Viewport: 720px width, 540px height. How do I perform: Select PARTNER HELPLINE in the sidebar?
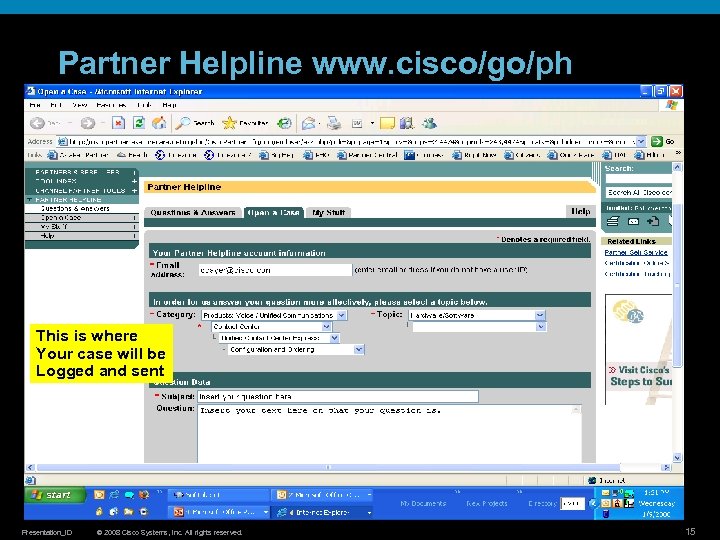tap(68, 200)
